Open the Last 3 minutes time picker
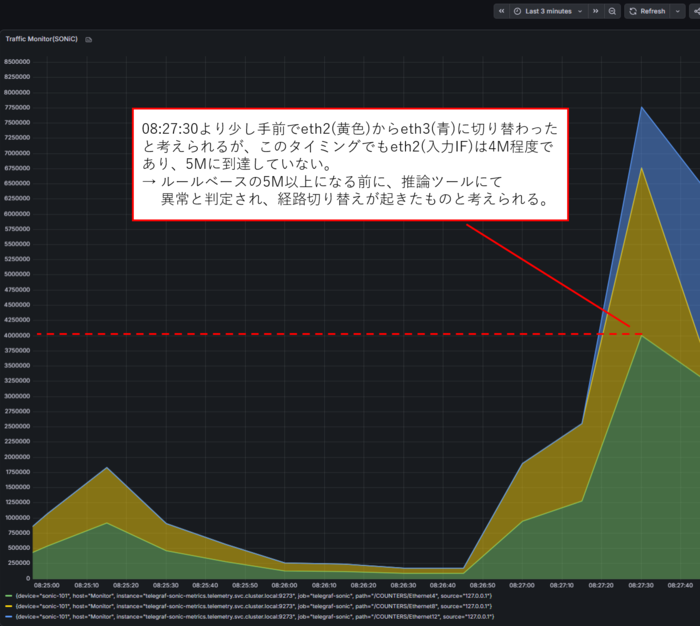700x626 pixels. (549, 11)
